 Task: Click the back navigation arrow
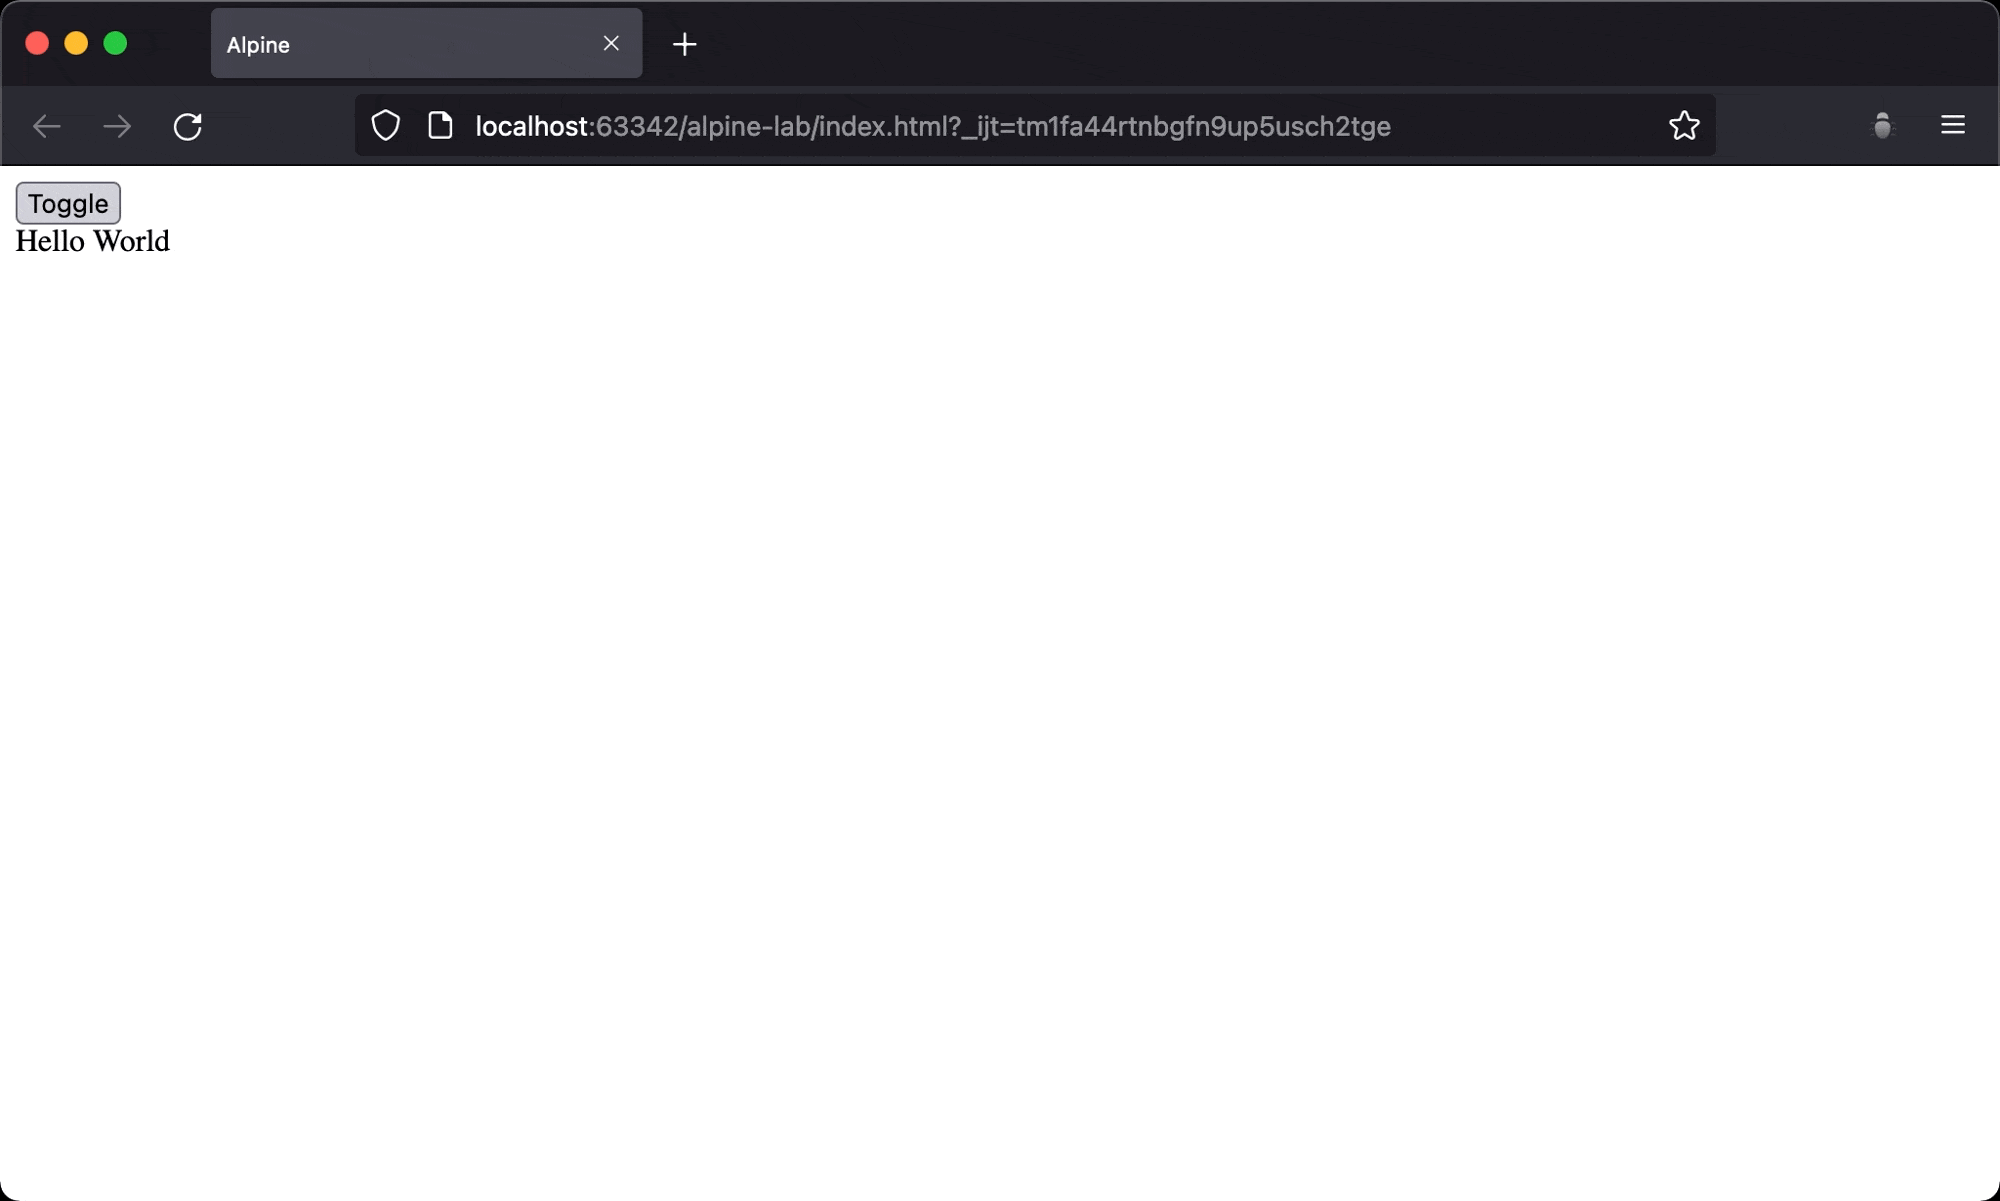point(46,126)
